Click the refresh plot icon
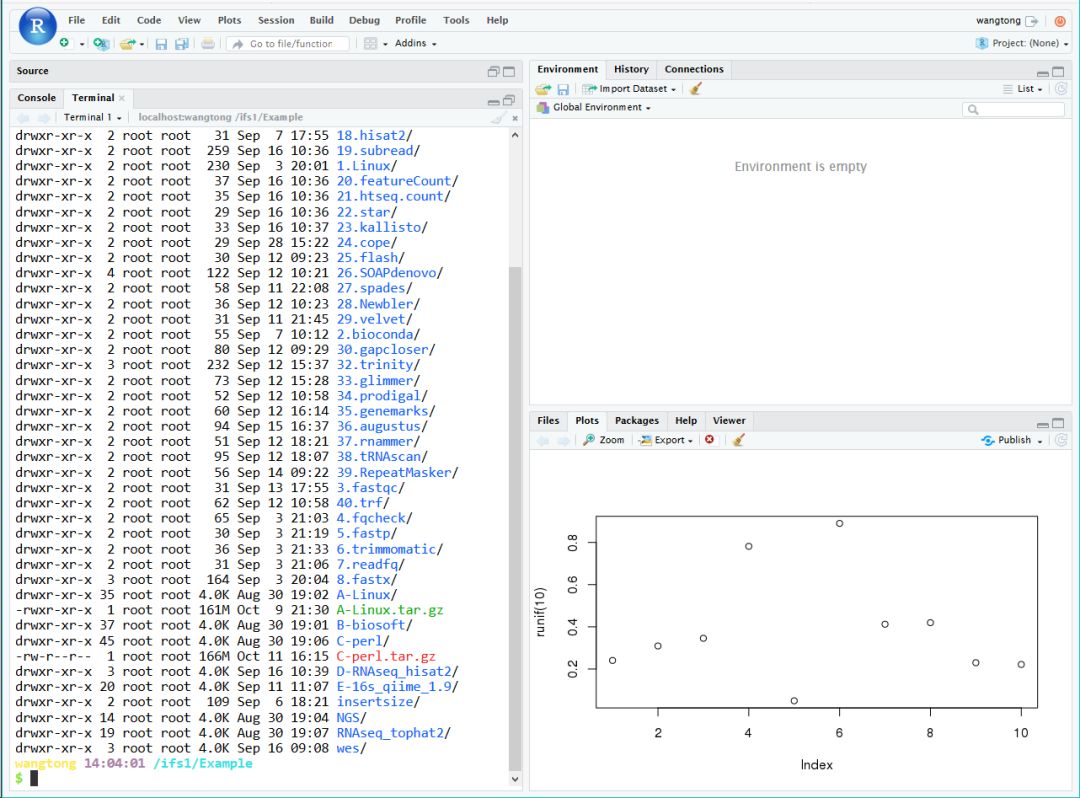The image size is (1080, 798). pos(1061,440)
